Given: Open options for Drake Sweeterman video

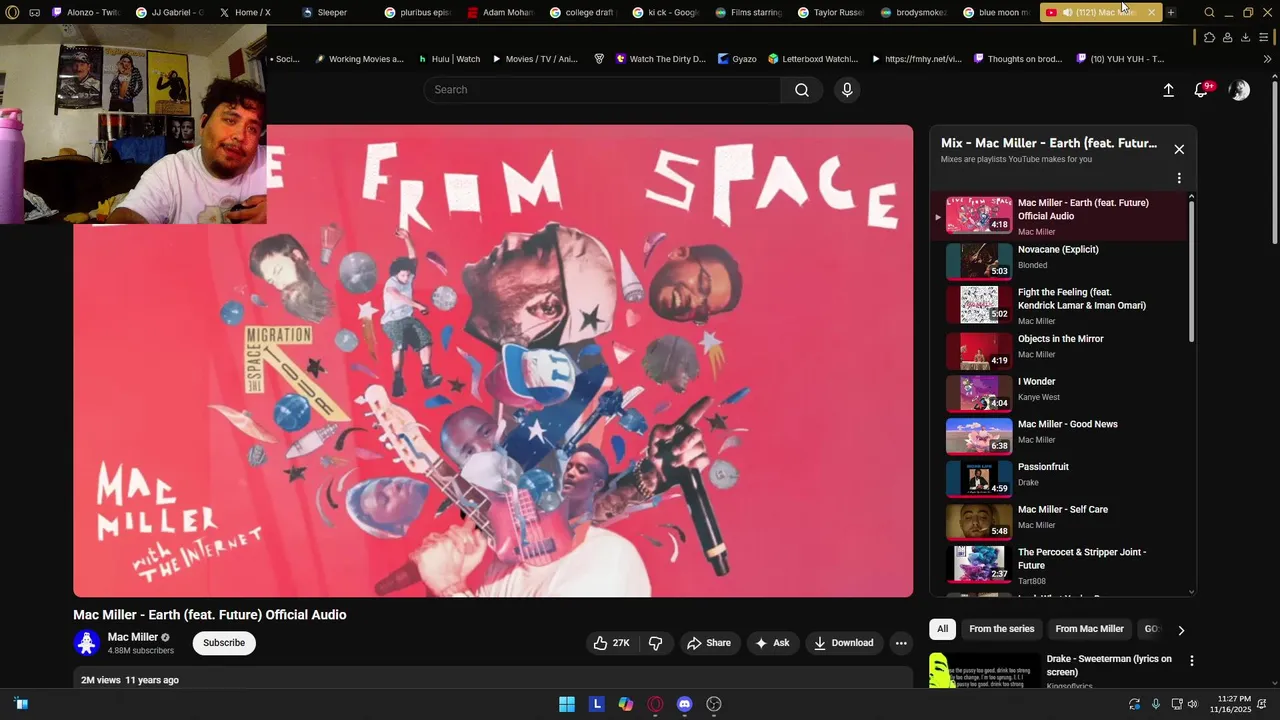Looking at the screenshot, I should point(1191,661).
